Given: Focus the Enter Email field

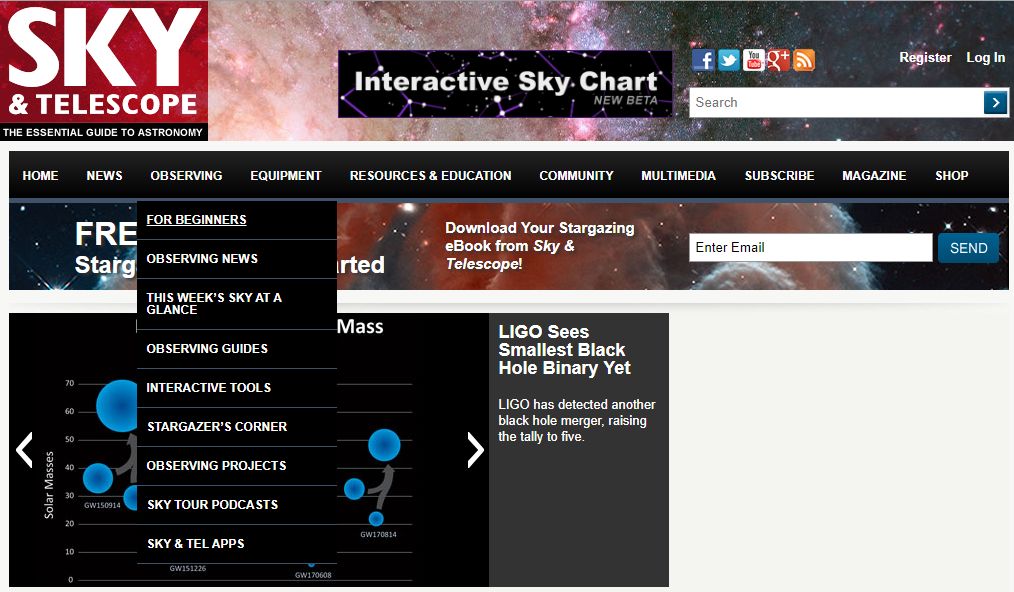Looking at the screenshot, I should [810, 247].
